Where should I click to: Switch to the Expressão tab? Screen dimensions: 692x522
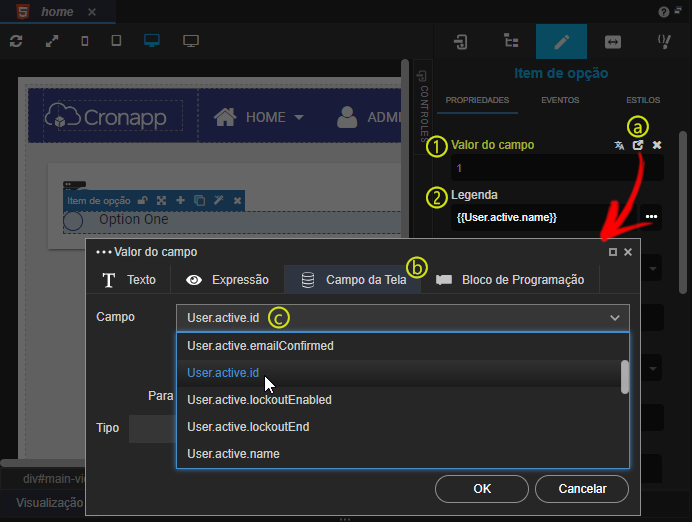227,280
